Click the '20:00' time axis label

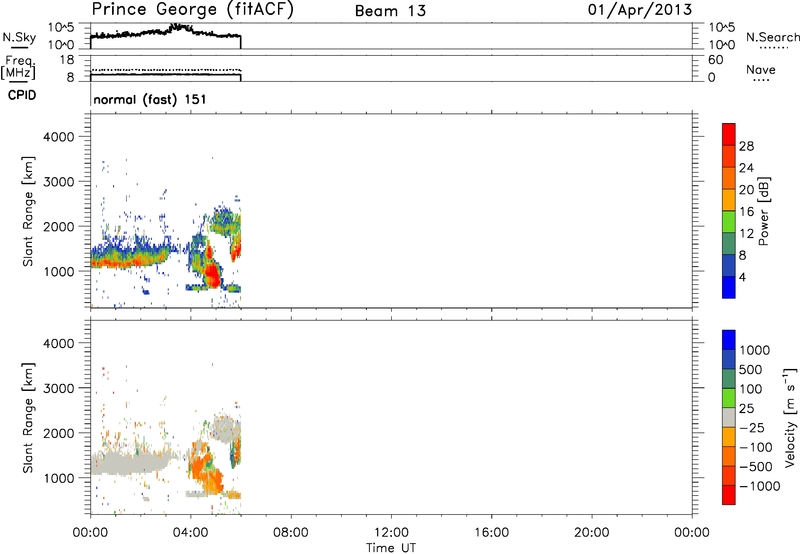pyautogui.click(x=592, y=533)
